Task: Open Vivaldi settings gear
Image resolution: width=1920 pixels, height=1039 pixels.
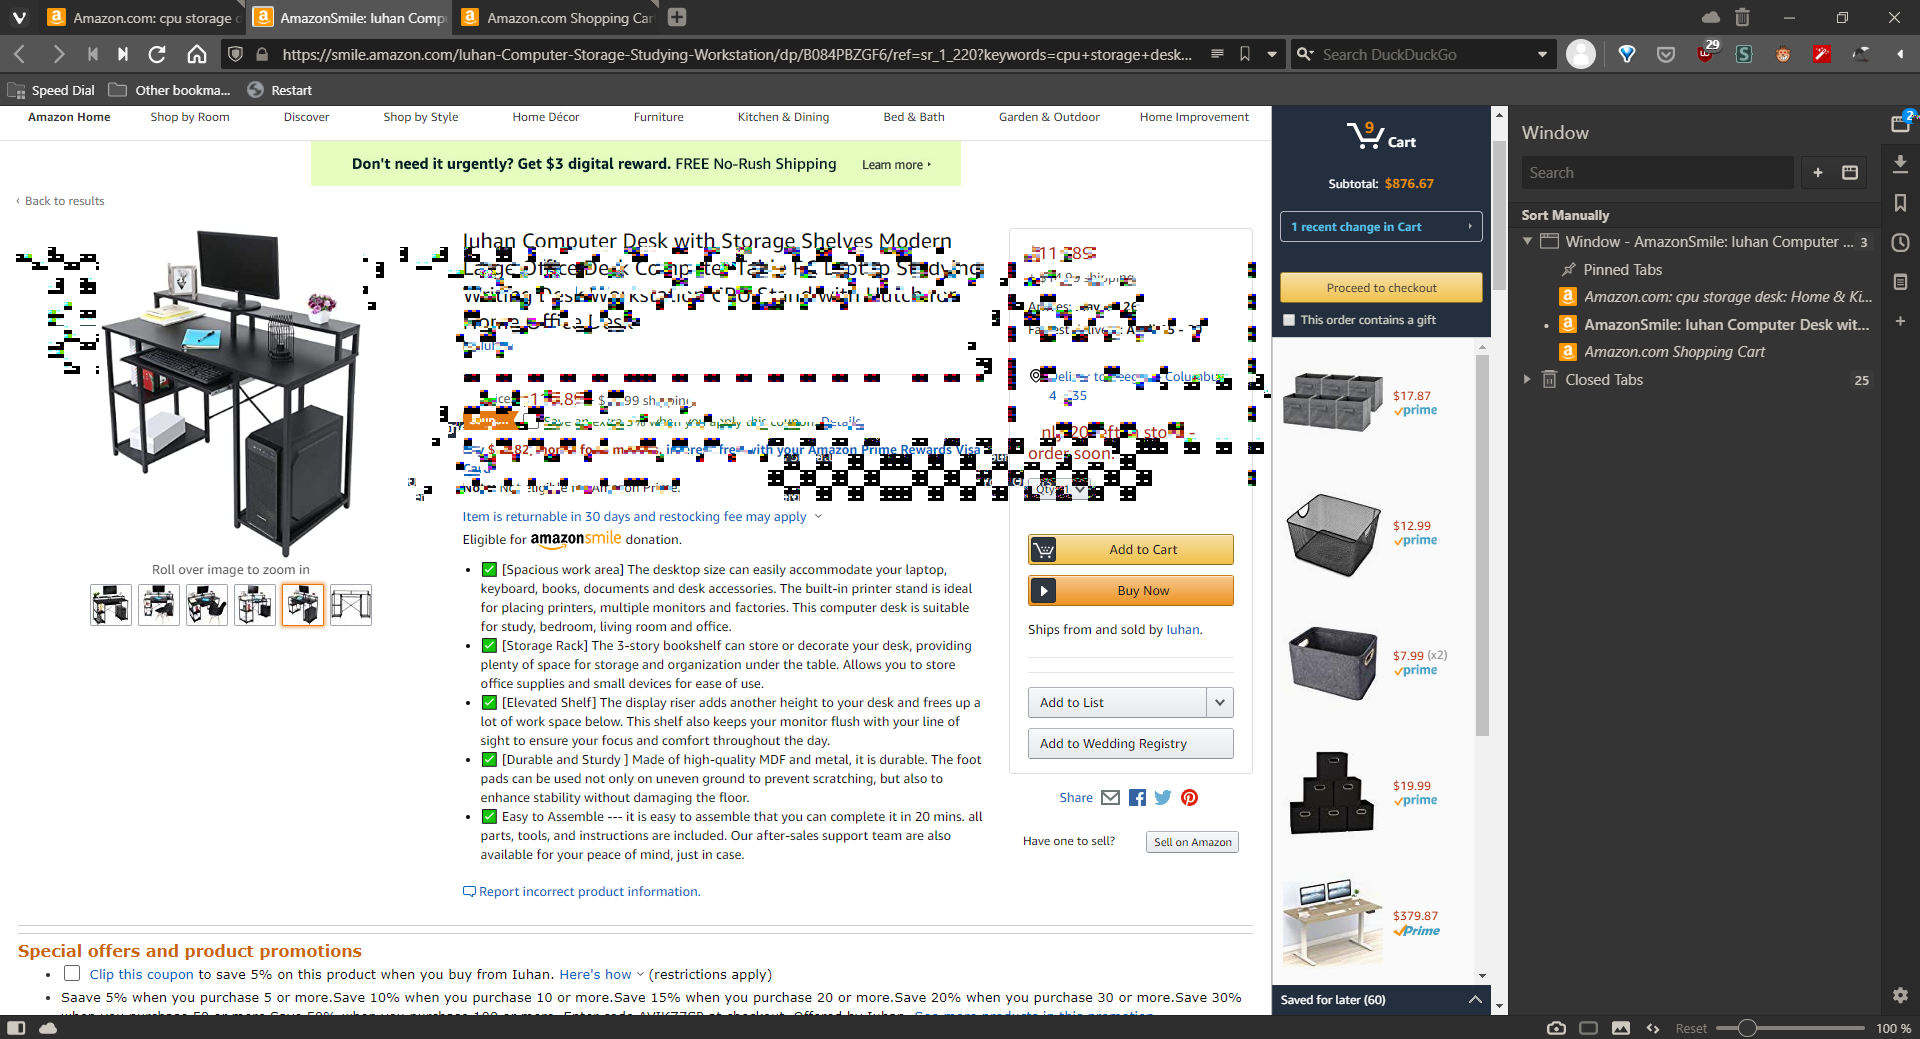Action: coord(1900,995)
